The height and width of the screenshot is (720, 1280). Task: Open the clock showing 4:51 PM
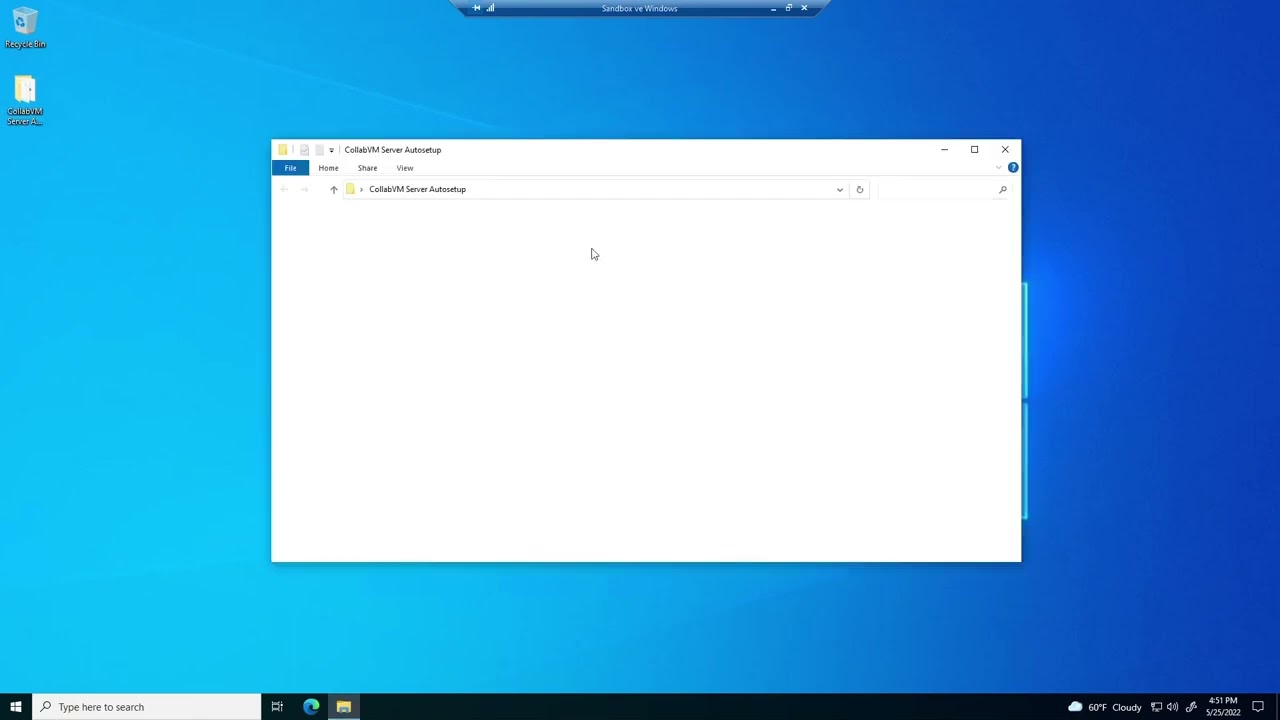pyautogui.click(x=1223, y=707)
